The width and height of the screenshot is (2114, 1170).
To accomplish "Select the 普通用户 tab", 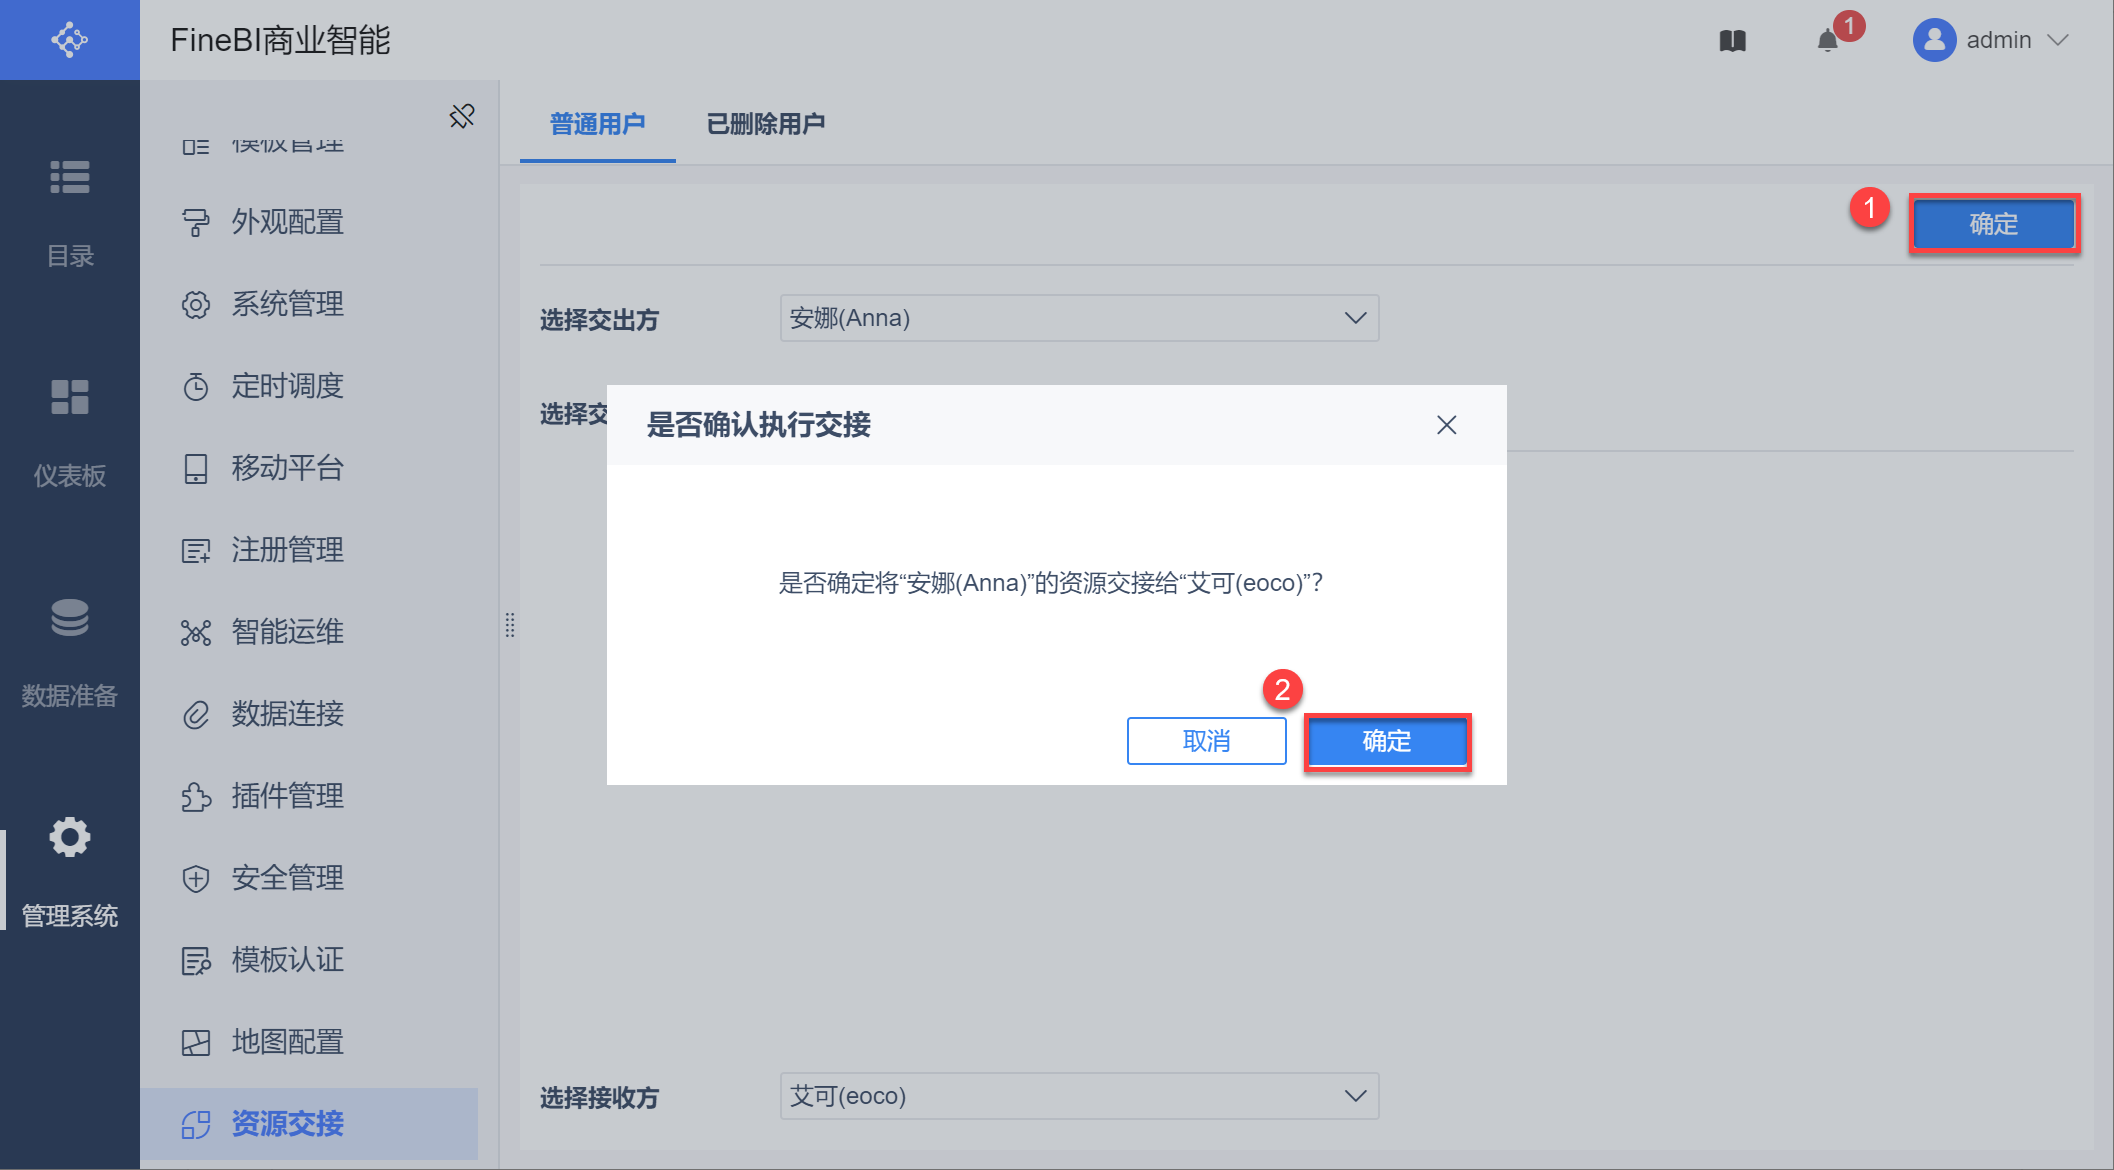I will click(x=597, y=124).
